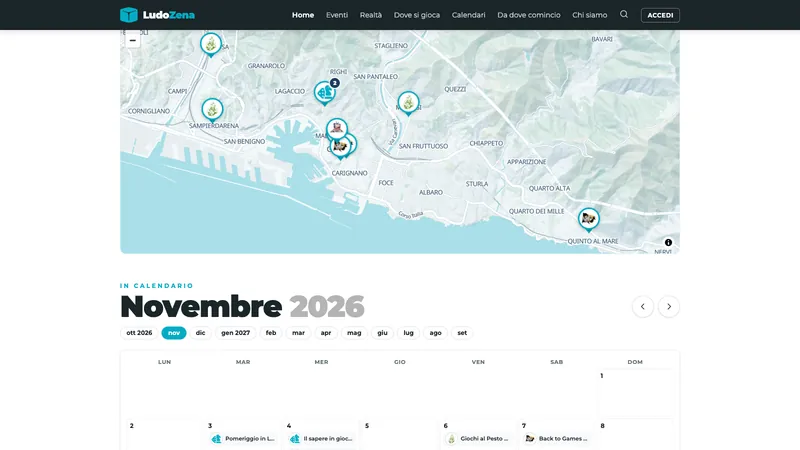This screenshot has width=800, height=450.
Task: Select the feb month pill
Action: (271, 333)
